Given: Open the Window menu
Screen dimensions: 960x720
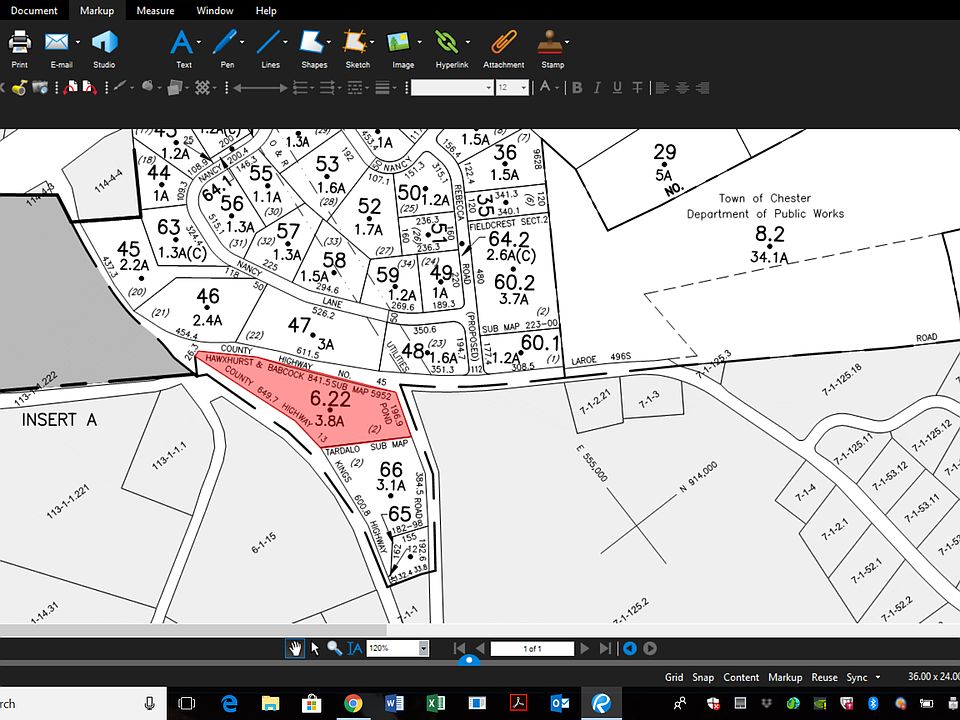Looking at the screenshot, I should tap(215, 10).
